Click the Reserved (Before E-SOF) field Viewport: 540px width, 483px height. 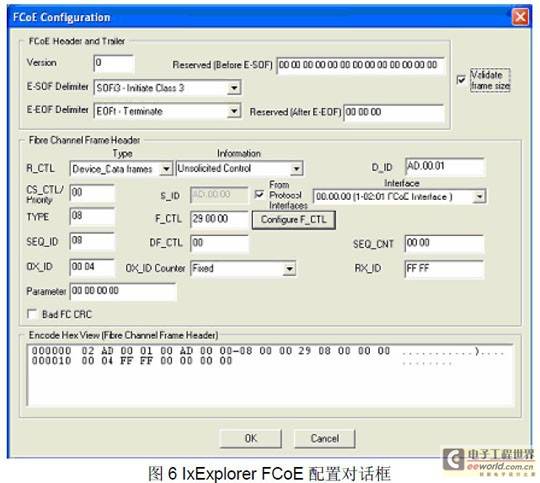(x=361, y=65)
